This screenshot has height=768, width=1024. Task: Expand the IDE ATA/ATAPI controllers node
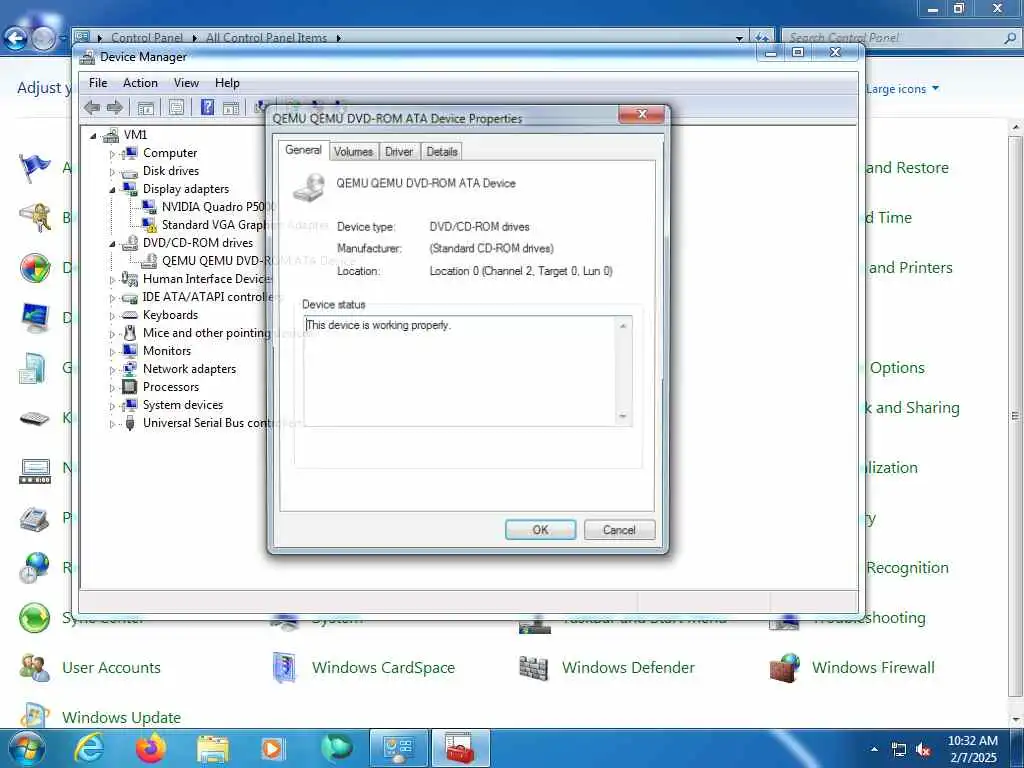point(112,298)
